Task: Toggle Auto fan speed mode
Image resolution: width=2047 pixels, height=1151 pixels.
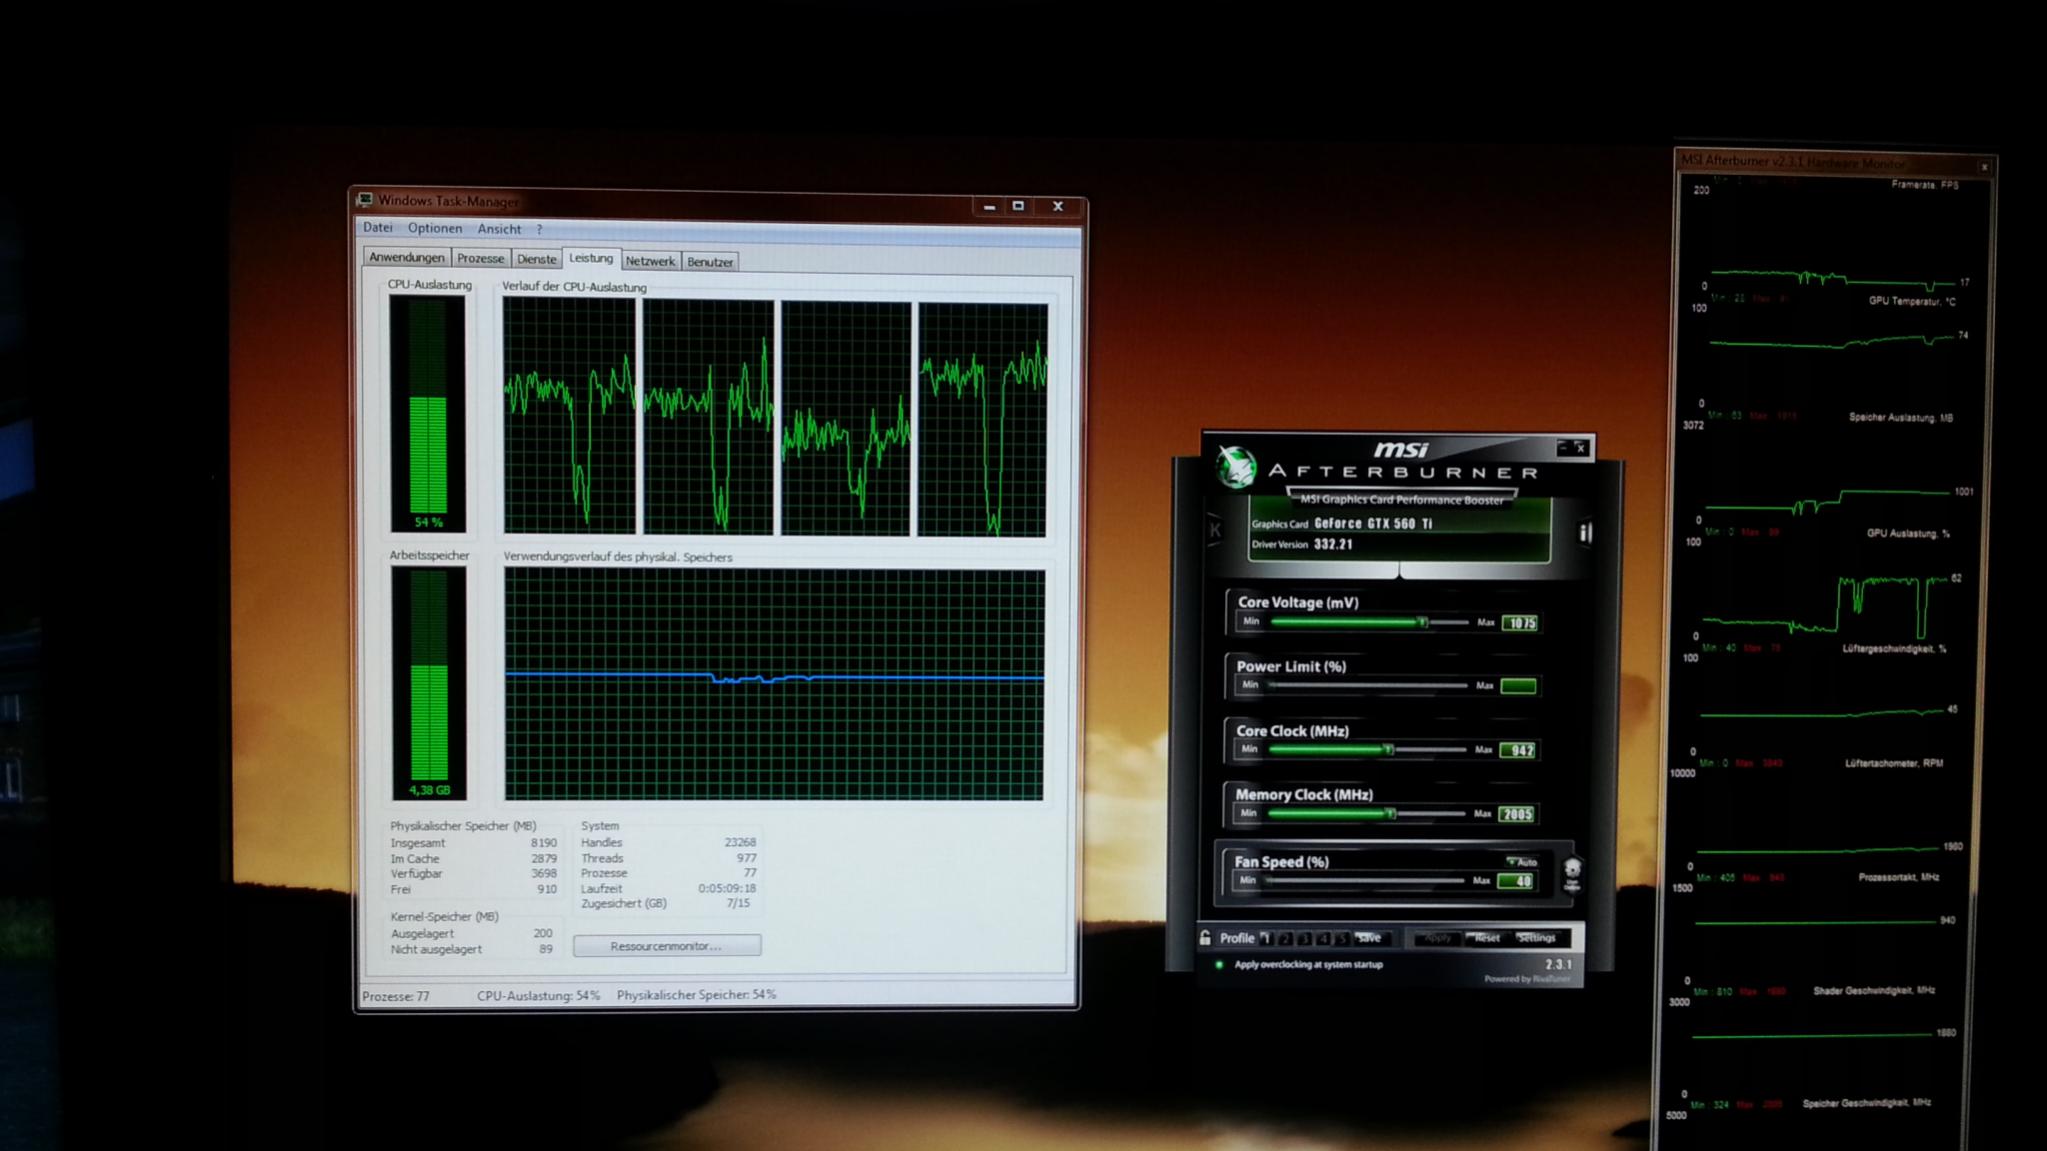Action: coord(1522,861)
